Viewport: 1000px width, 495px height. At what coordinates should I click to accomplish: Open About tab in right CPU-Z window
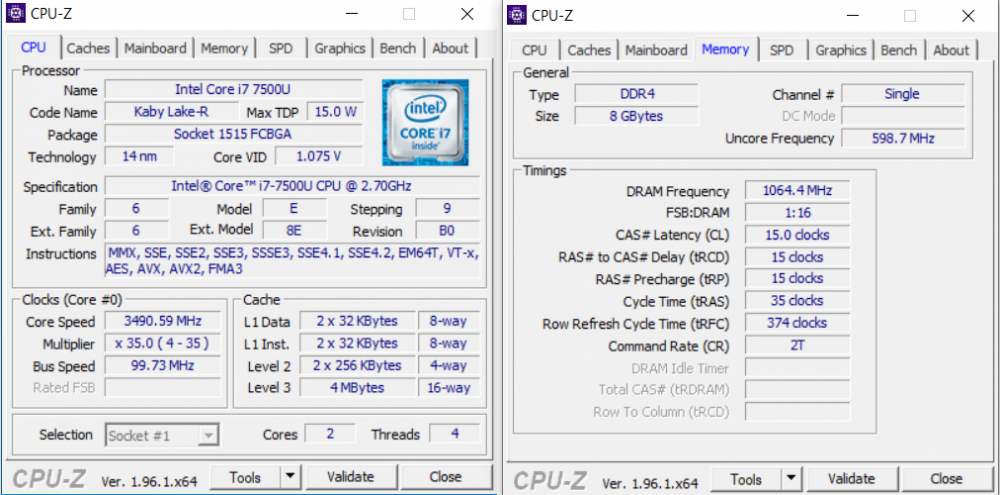point(951,50)
